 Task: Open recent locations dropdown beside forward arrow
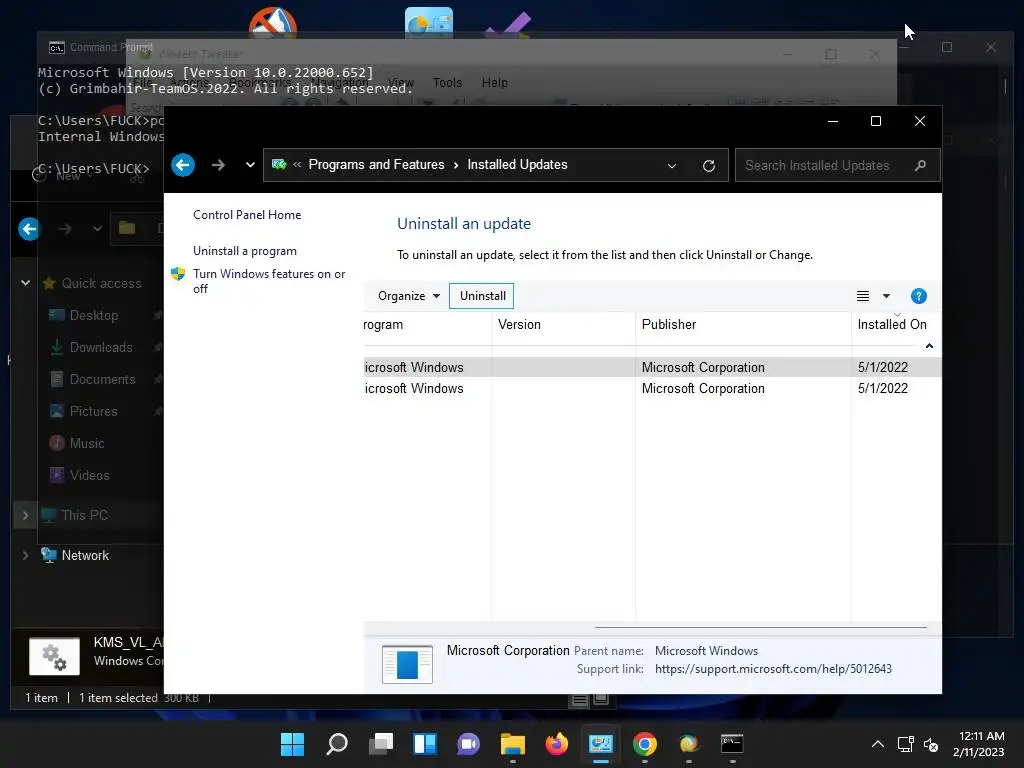(250, 165)
